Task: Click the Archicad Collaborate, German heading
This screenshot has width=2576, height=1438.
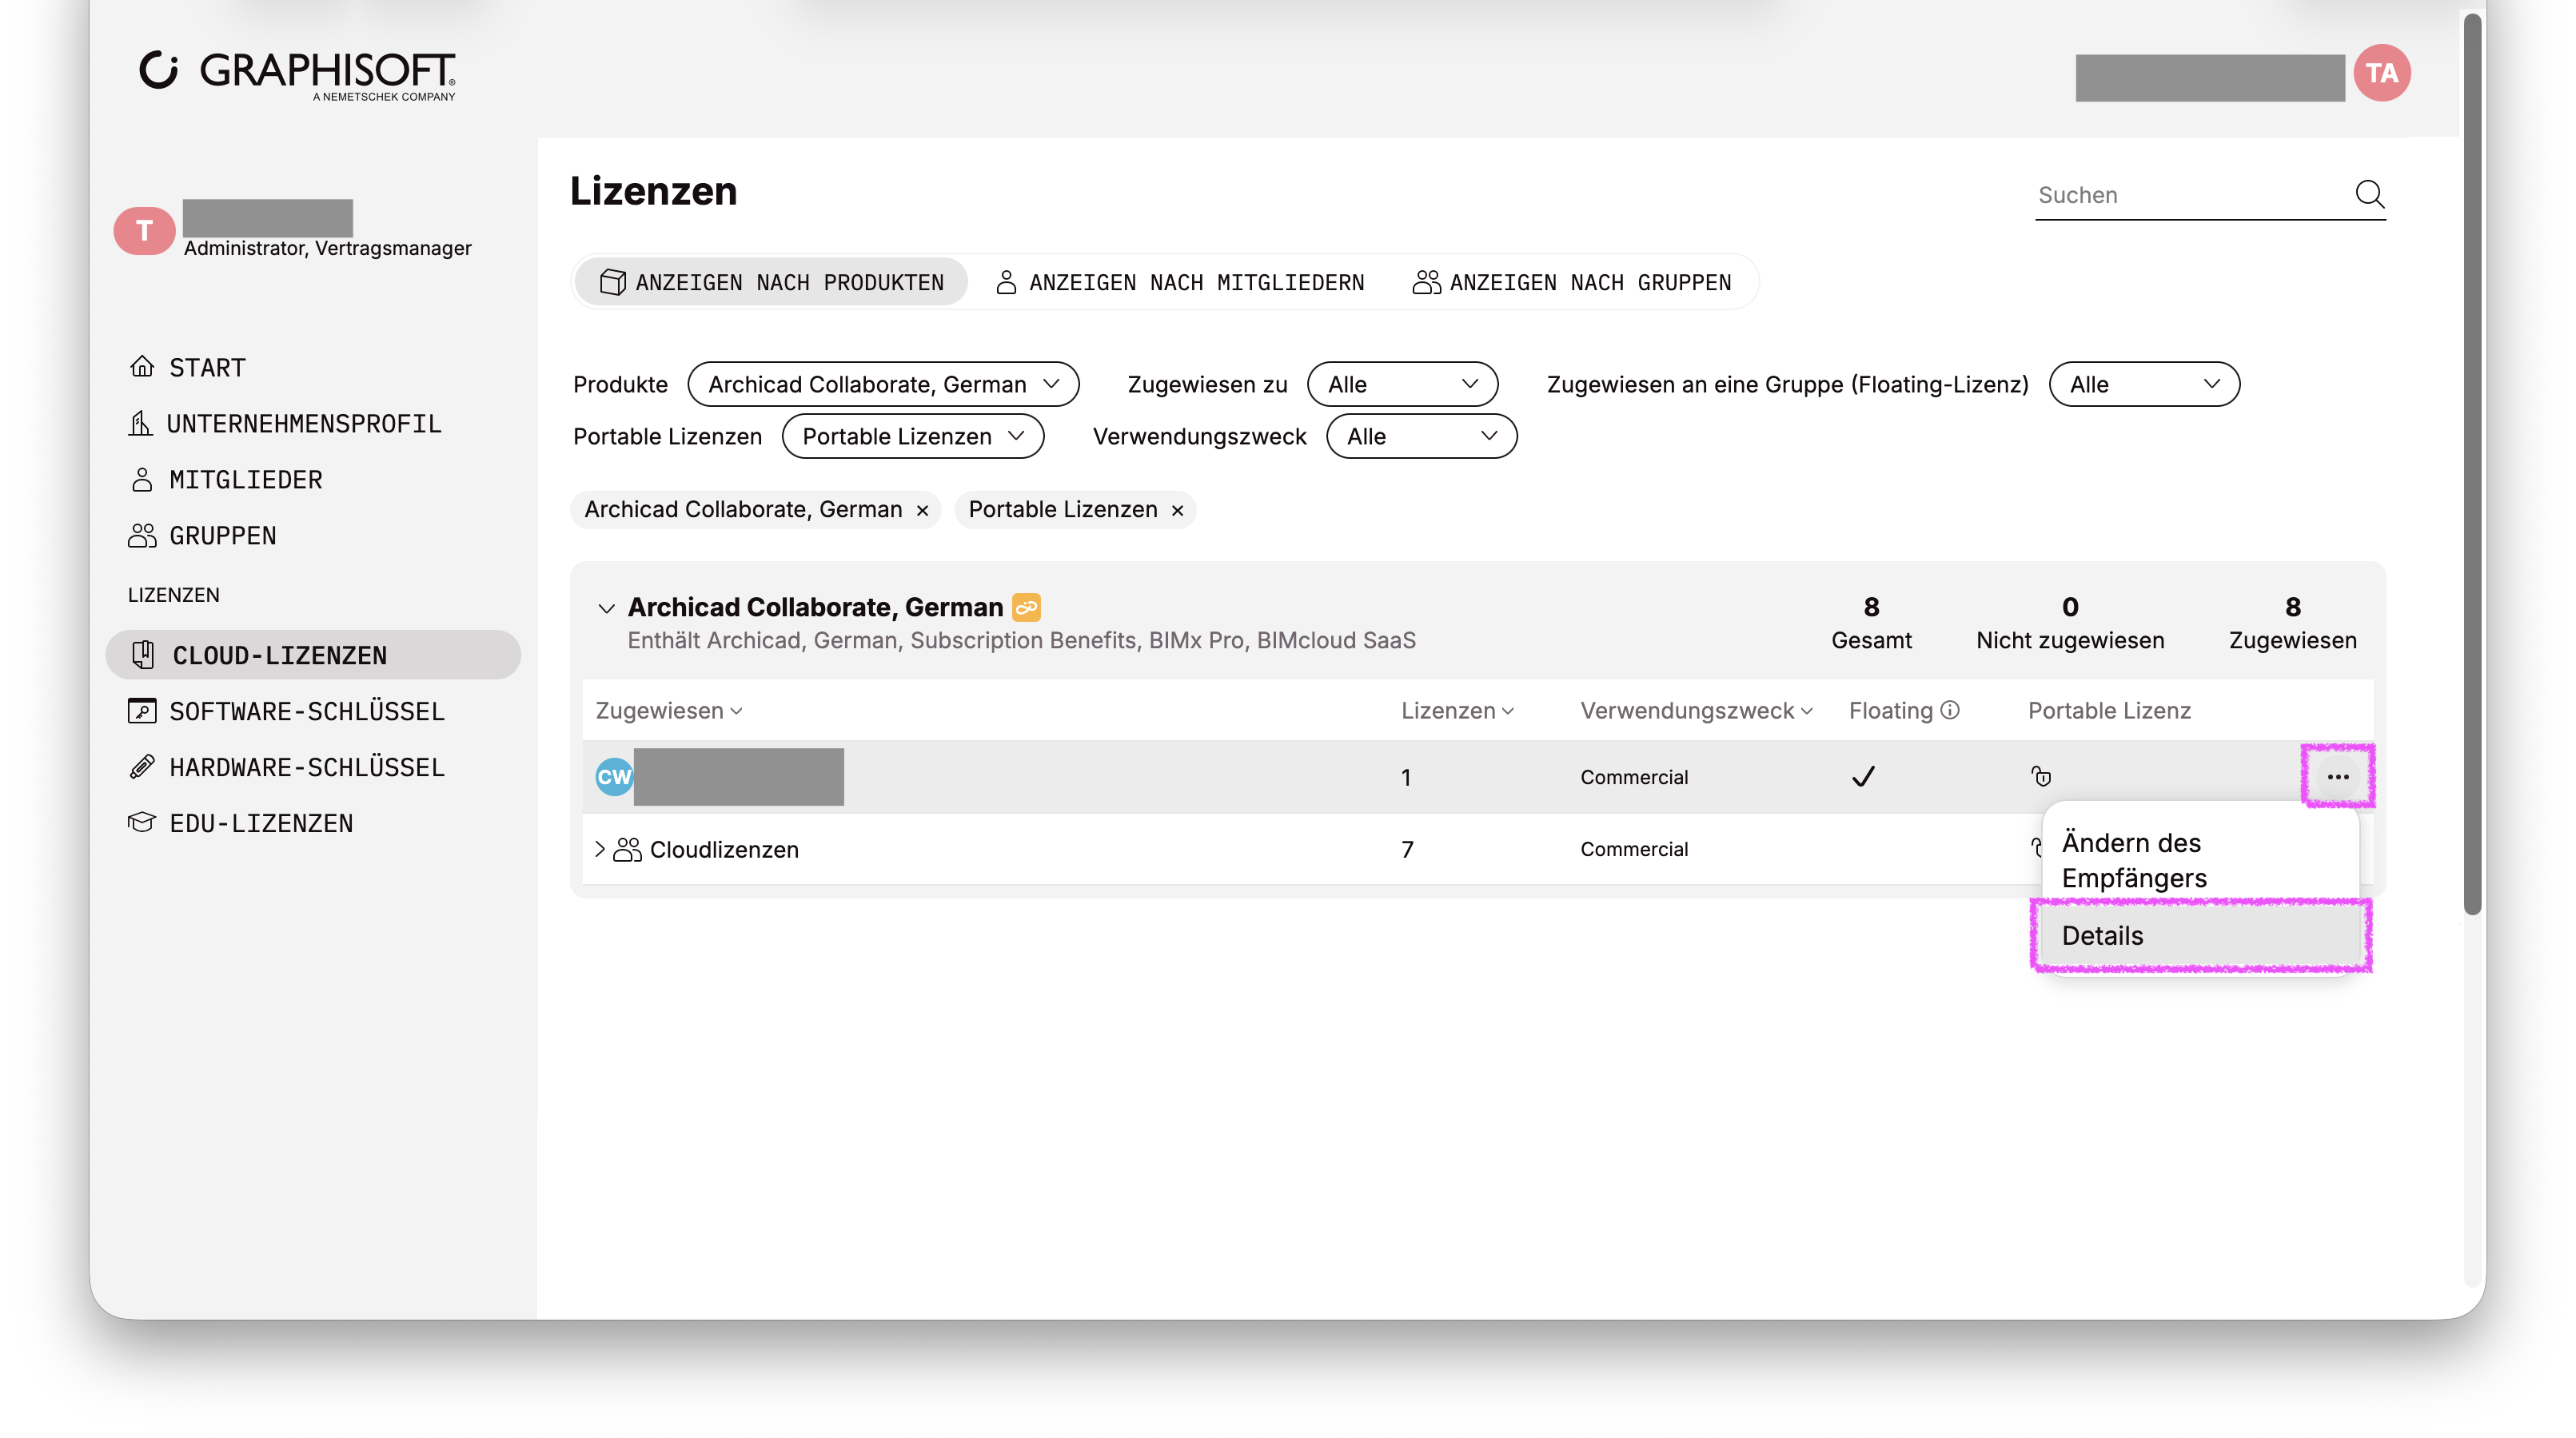Action: (815, 607)
